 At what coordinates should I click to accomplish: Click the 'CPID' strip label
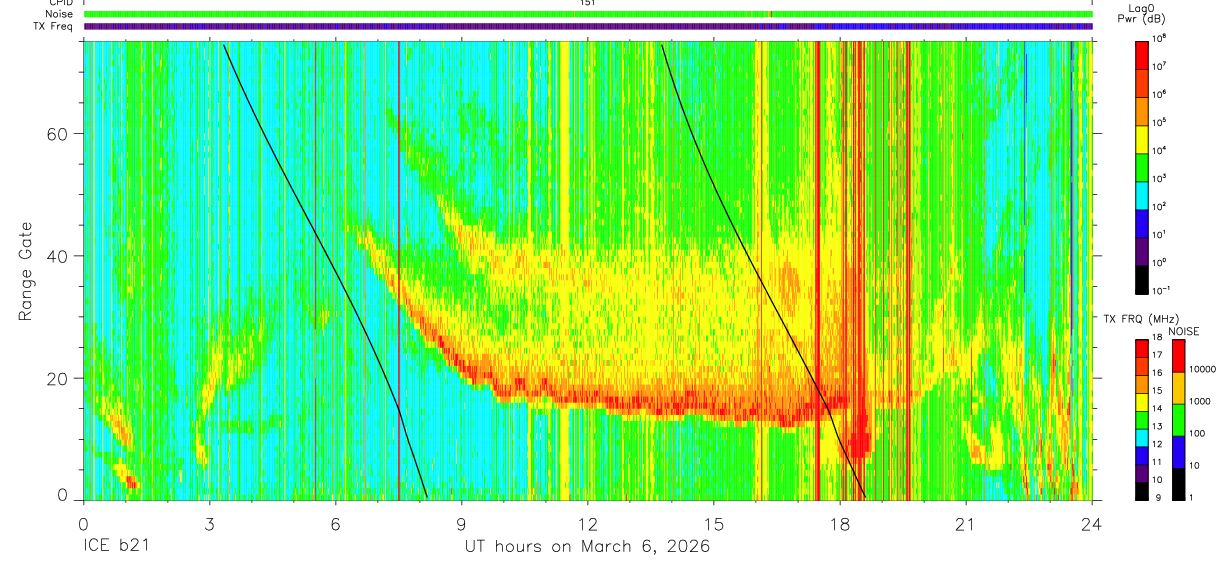click(62, 3)
